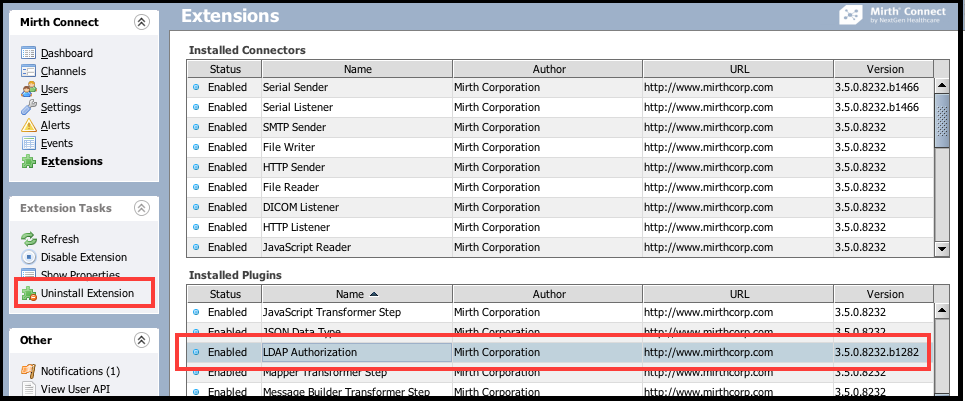The image size is (965, 401).
Task: Select the JavaScript Transformer Step plugin name
Action: click(332, 312)
